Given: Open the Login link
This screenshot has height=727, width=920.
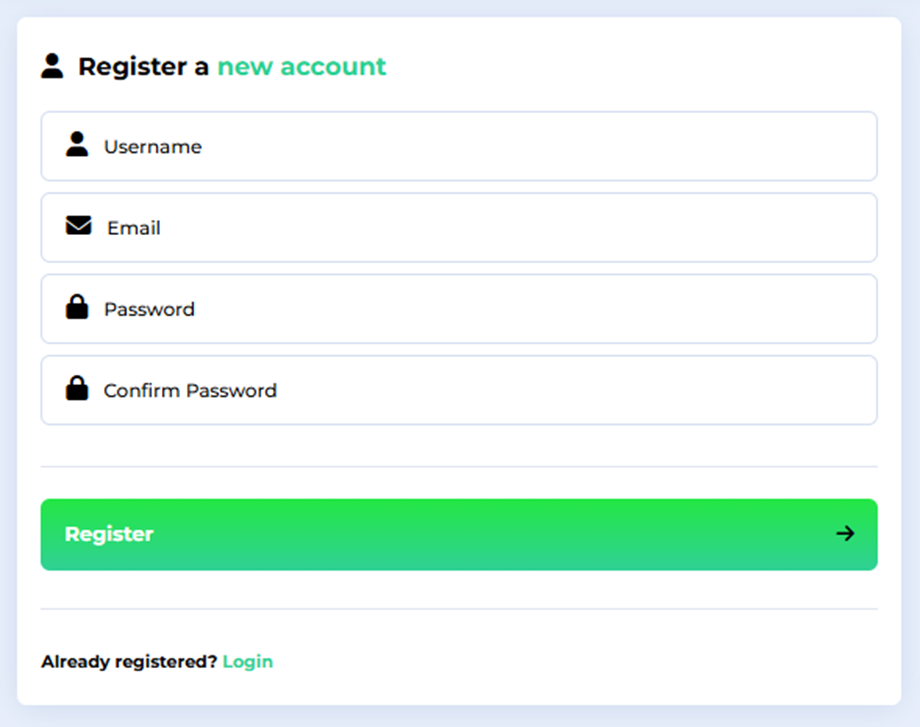Looking at the screenshot, I should coord(248,662).
